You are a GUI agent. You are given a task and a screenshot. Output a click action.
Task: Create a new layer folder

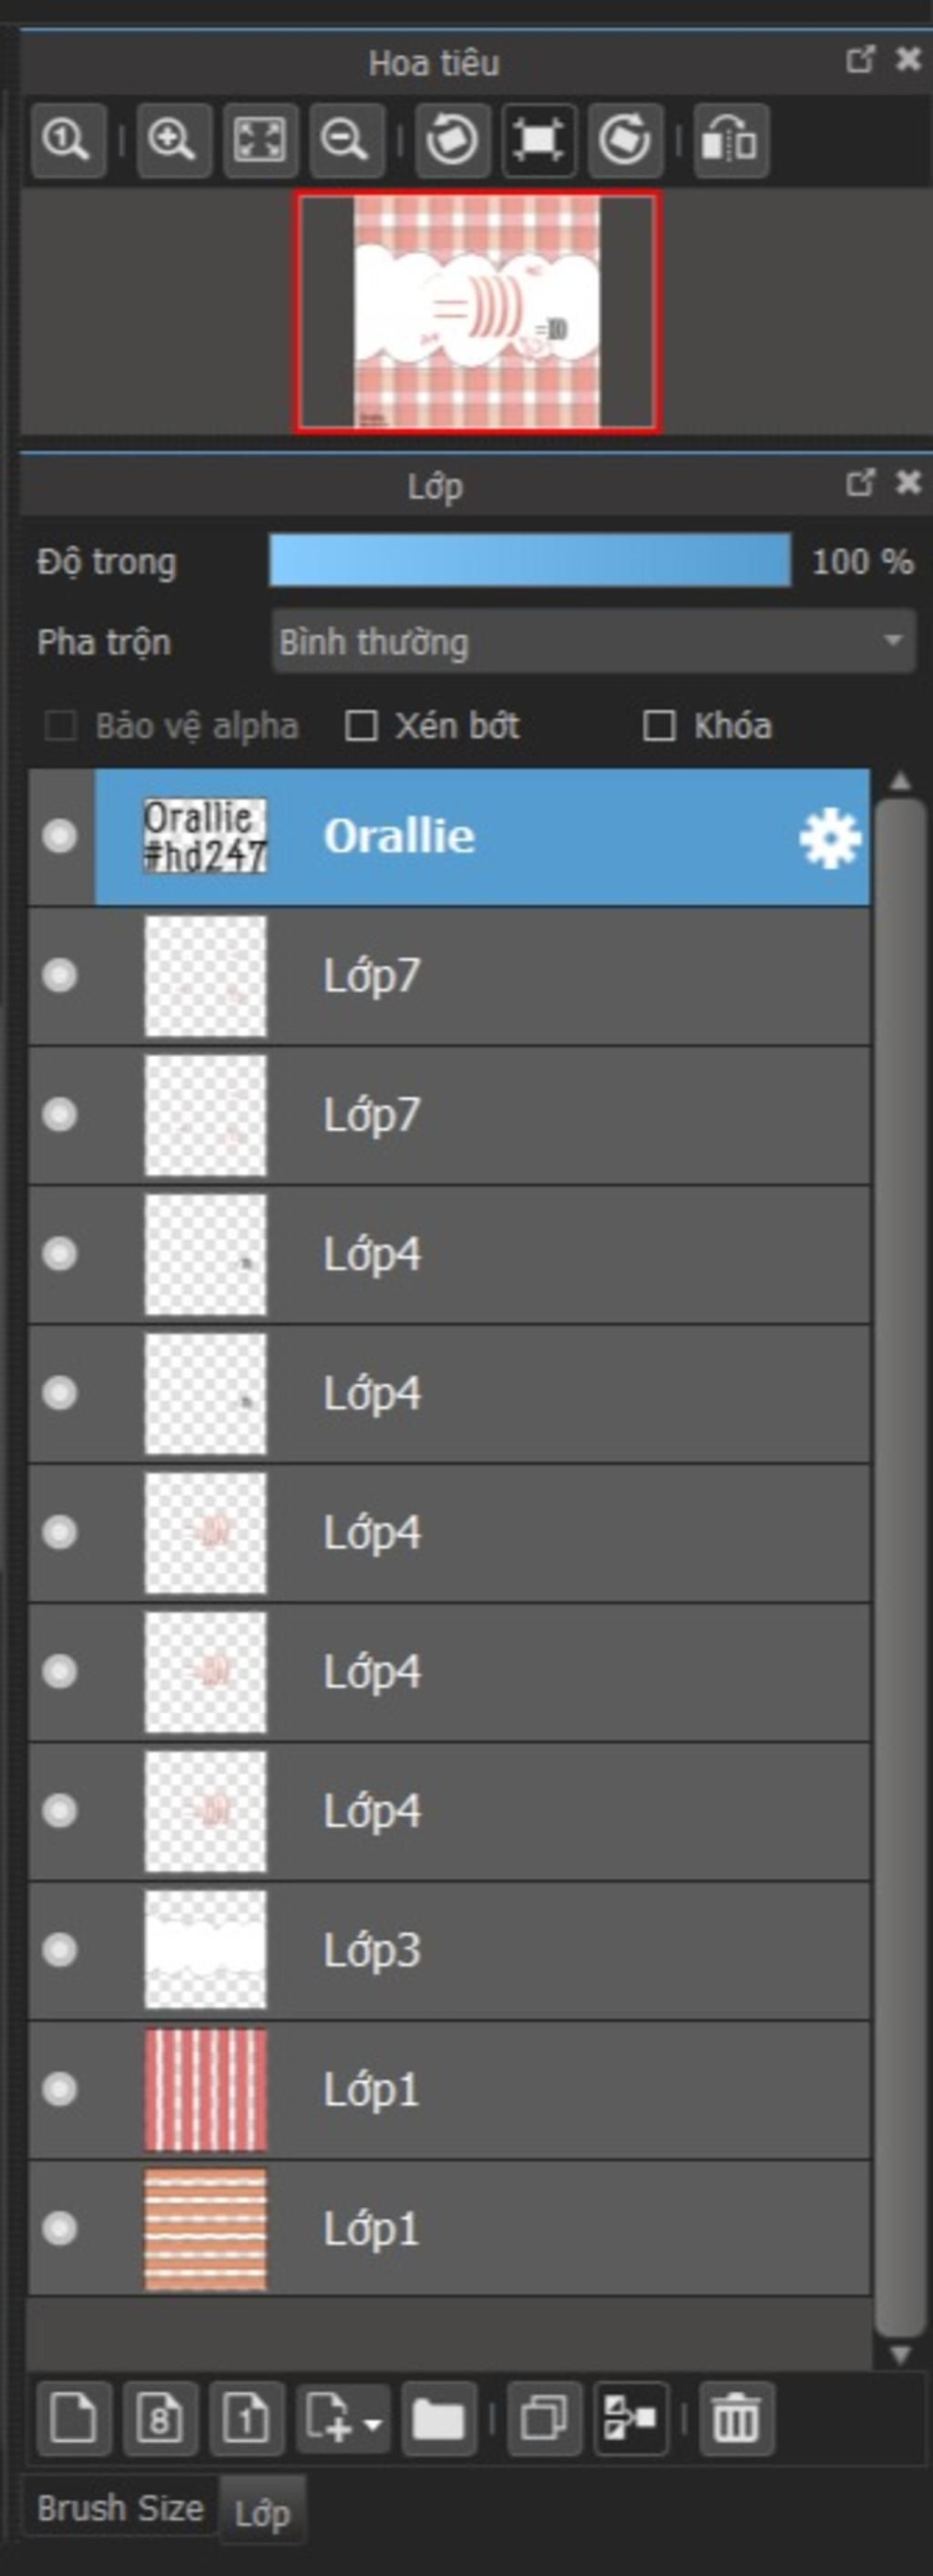tap(438, 2419)
